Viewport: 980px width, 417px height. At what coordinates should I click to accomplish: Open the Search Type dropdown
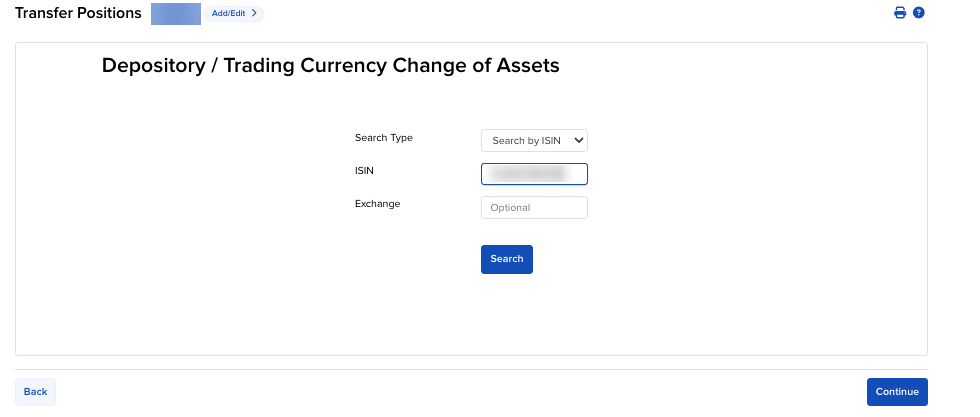tap(534, 141)
